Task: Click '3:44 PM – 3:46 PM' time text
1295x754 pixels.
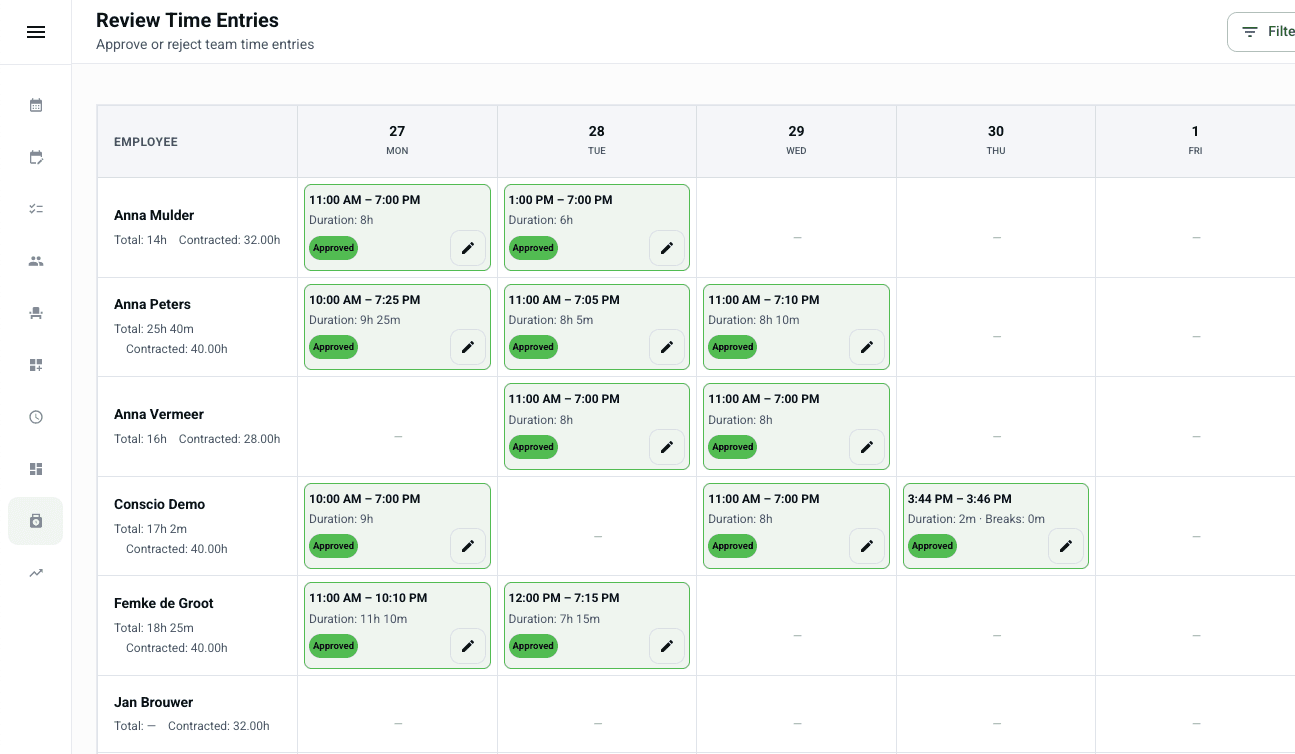Action: [960, 499]
